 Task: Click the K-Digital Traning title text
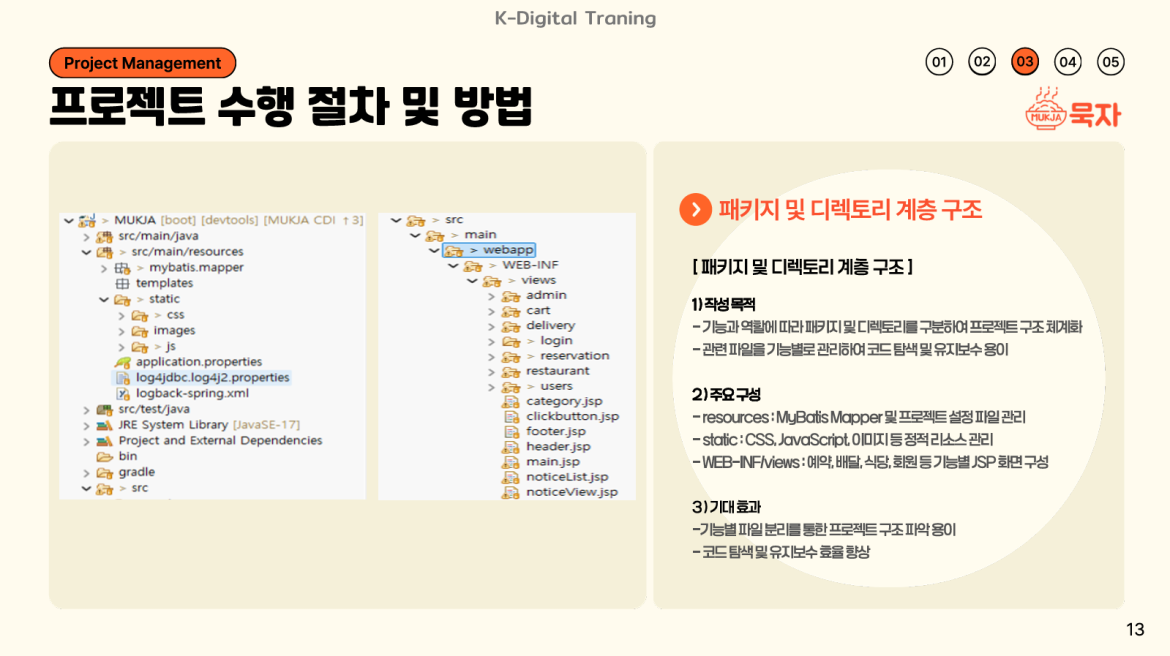pos(575,18)
